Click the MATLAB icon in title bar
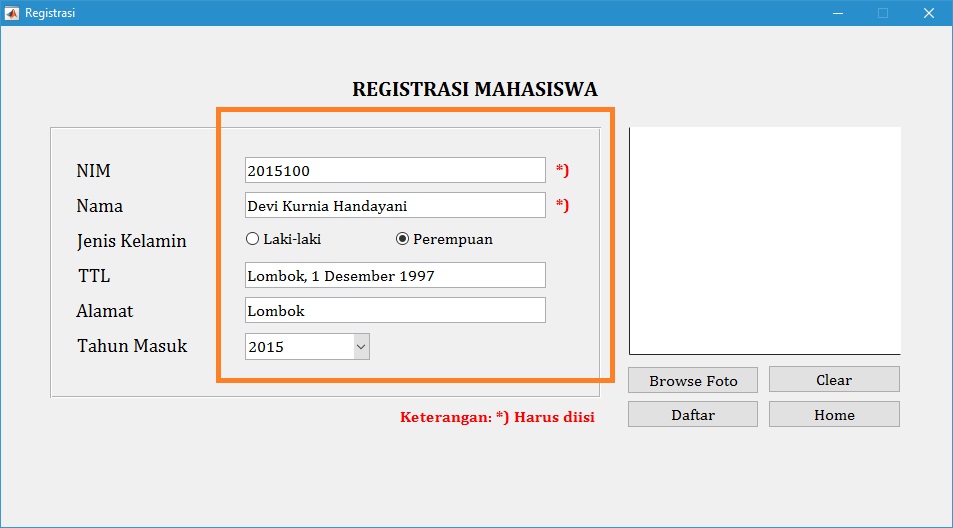 13,13
